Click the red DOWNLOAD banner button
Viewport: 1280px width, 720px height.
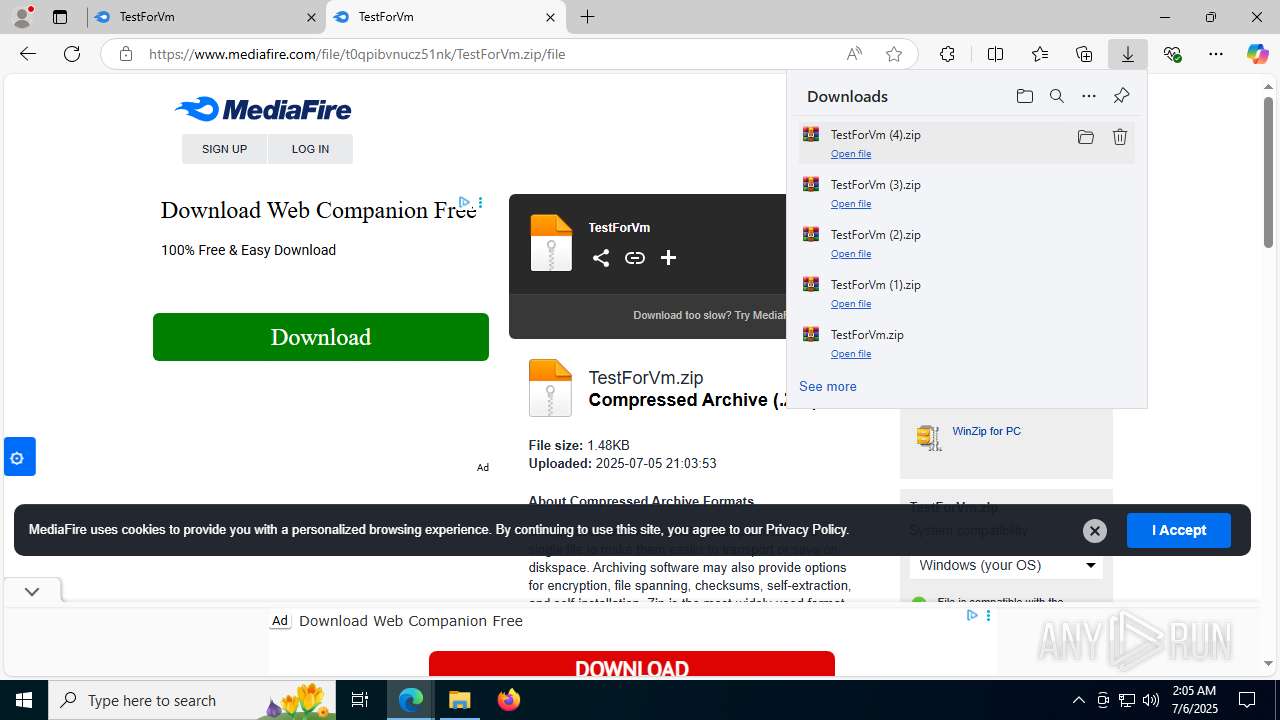[x=632, y=664]
